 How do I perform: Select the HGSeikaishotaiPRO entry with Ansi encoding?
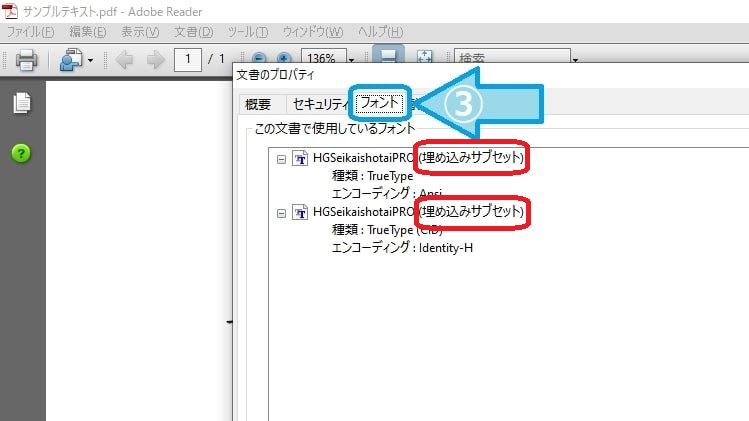coord(418,158)
